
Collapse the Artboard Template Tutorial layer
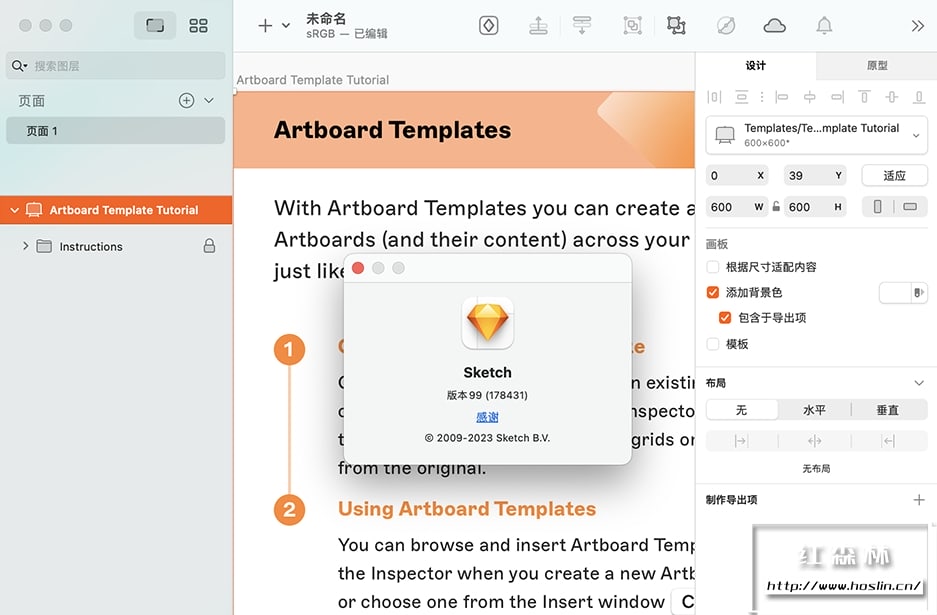pos(15,210)
